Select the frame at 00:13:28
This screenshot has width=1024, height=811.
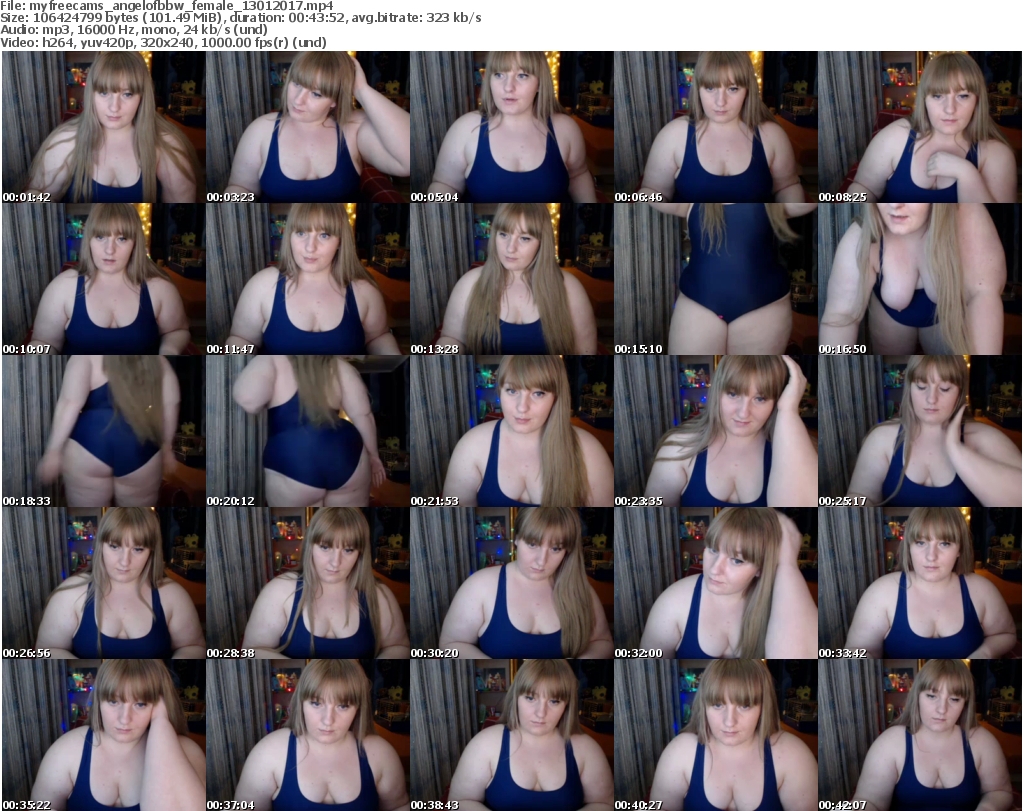click(x=511, y=279)
